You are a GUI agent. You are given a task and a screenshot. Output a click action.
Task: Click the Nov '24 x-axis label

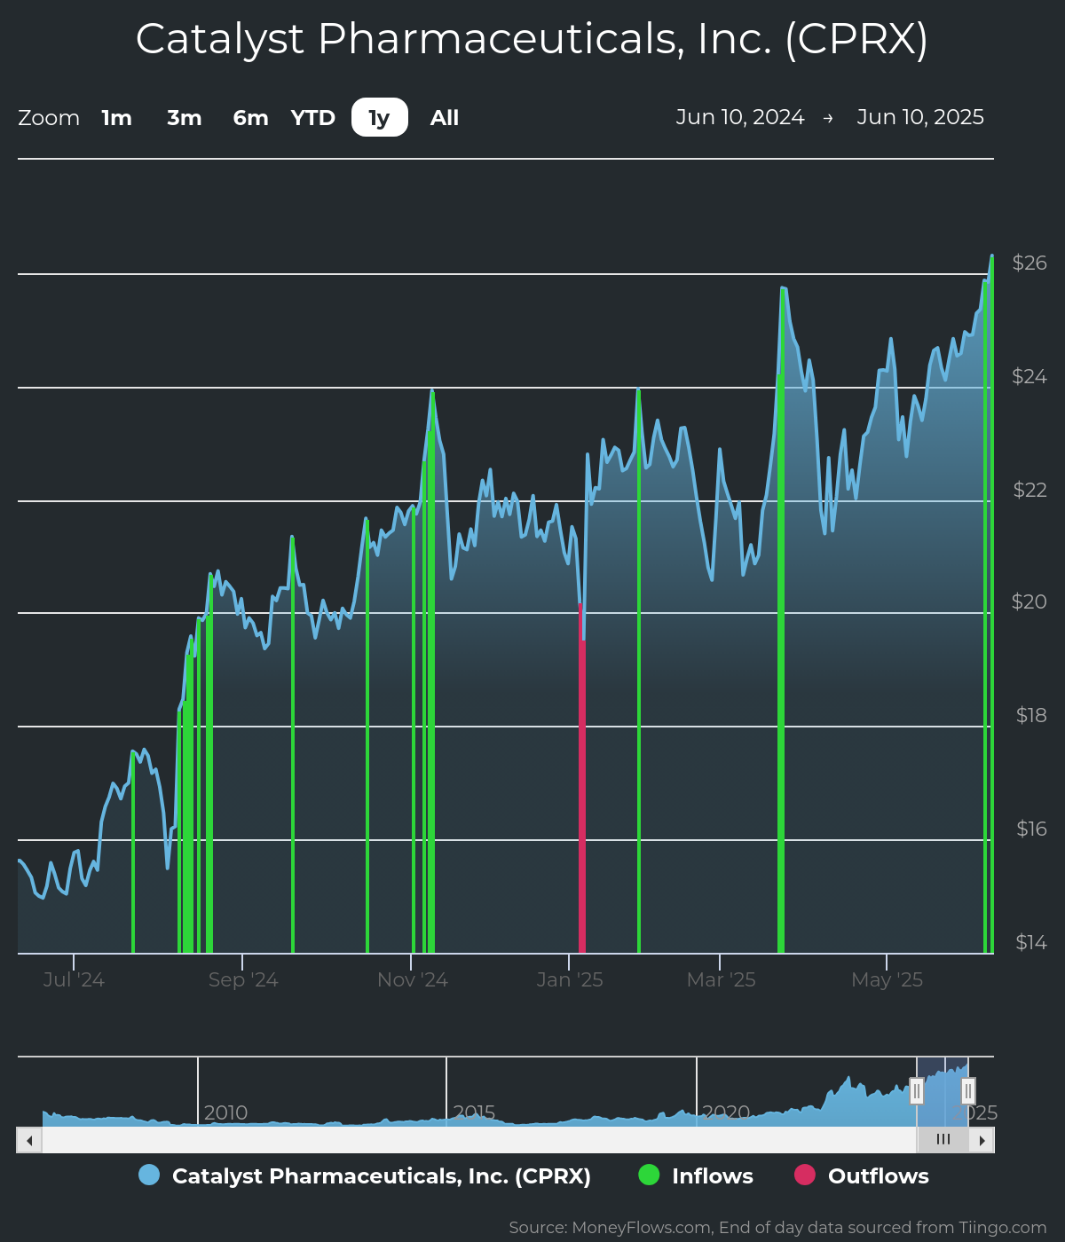tap(412, 980)
